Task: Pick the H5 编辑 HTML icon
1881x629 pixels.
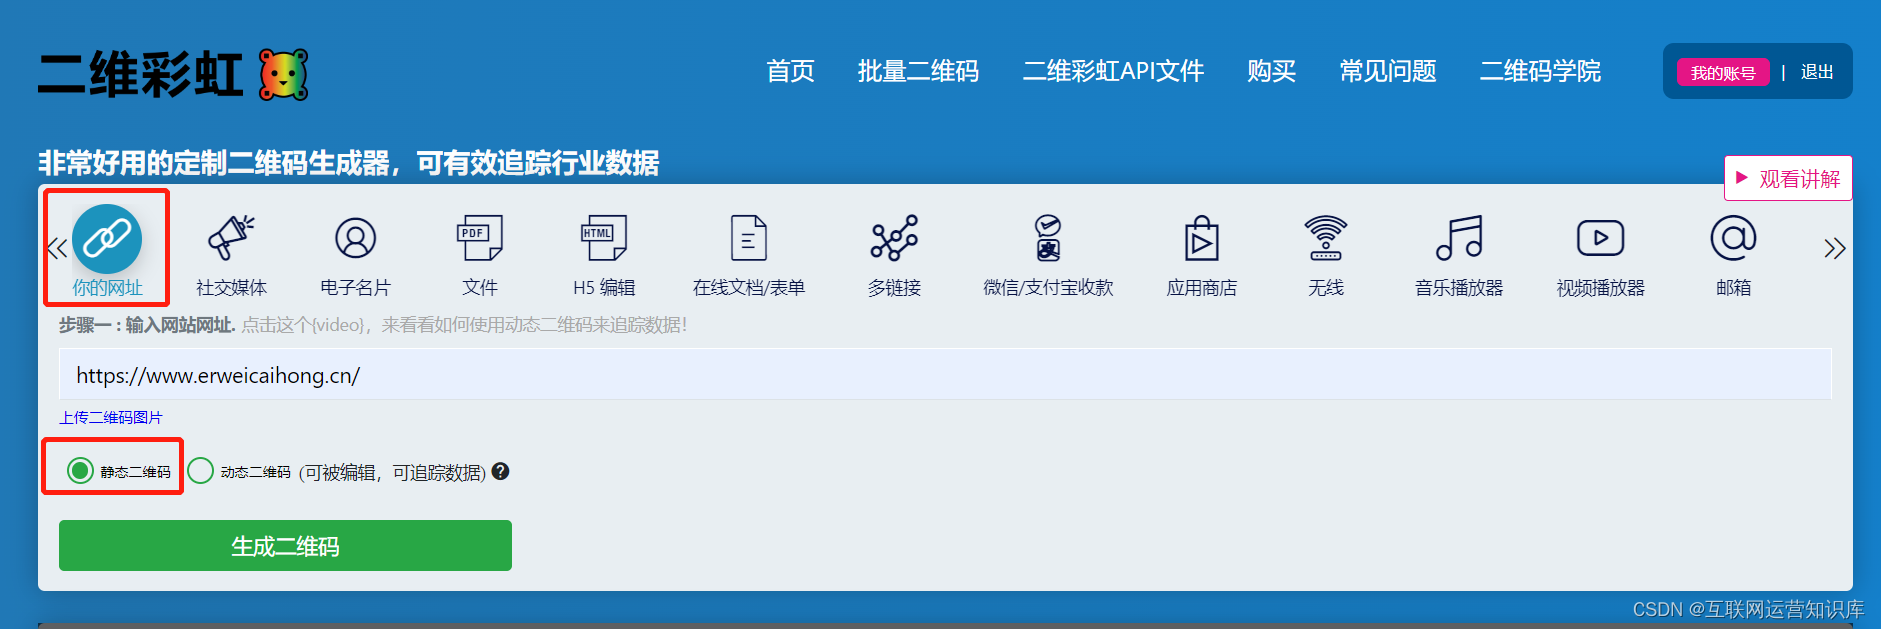Action: pyautogui.click(x=604, y=238)
